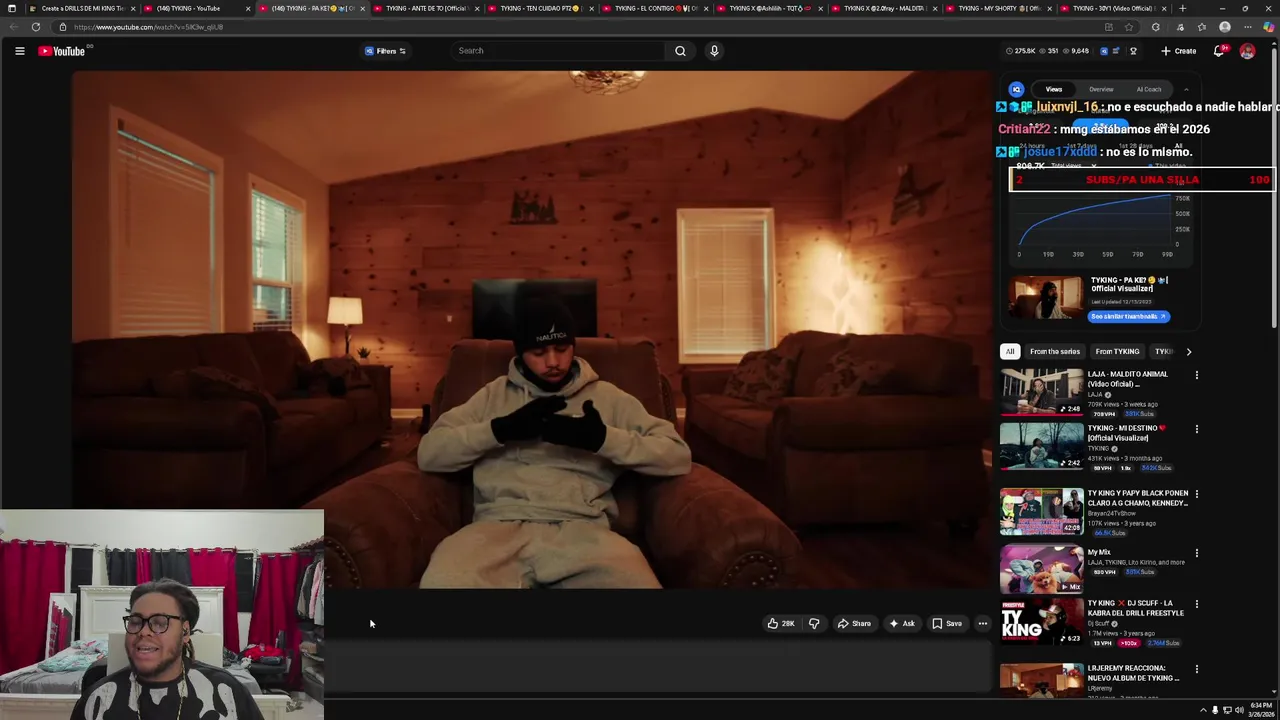Save the video to a playlist
Viewport: 1280px width, 720px height.
click(x=947, y=624)
